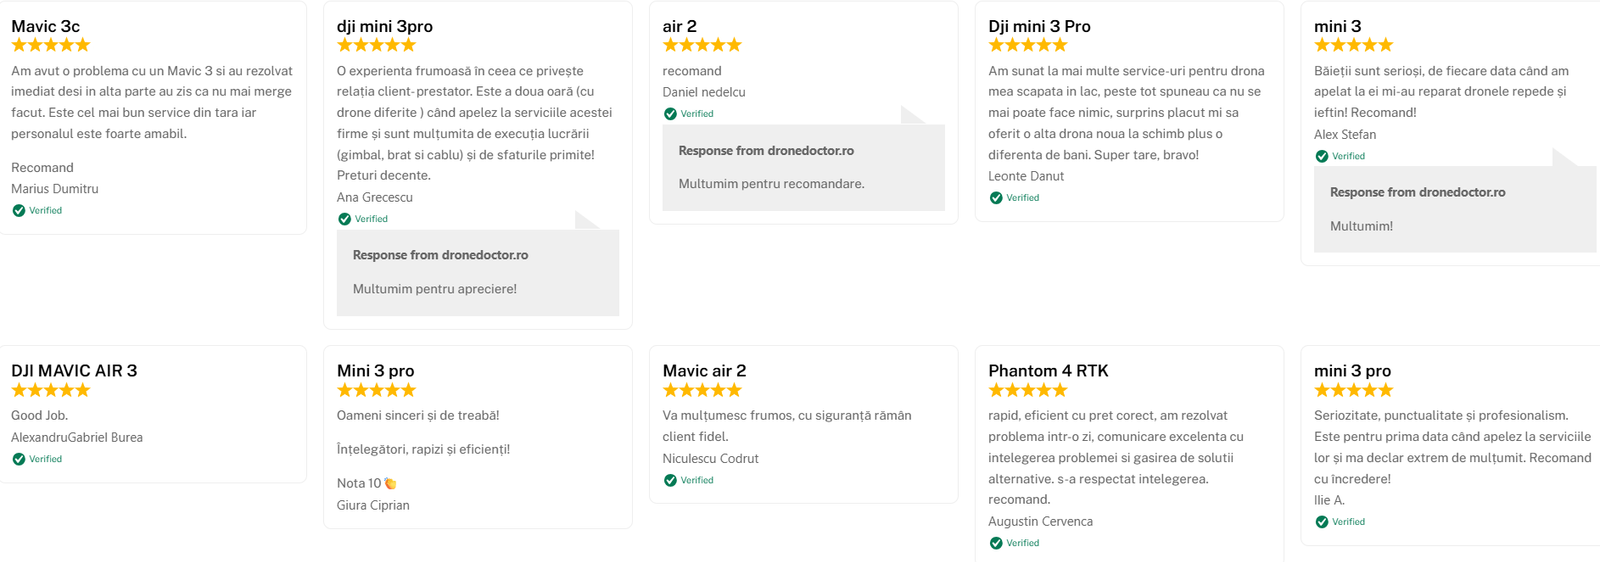Viewport: 1600px width, 562px height.
Task: Click the "Multumim!" response under mini 3
Action: coord(1361,226)
